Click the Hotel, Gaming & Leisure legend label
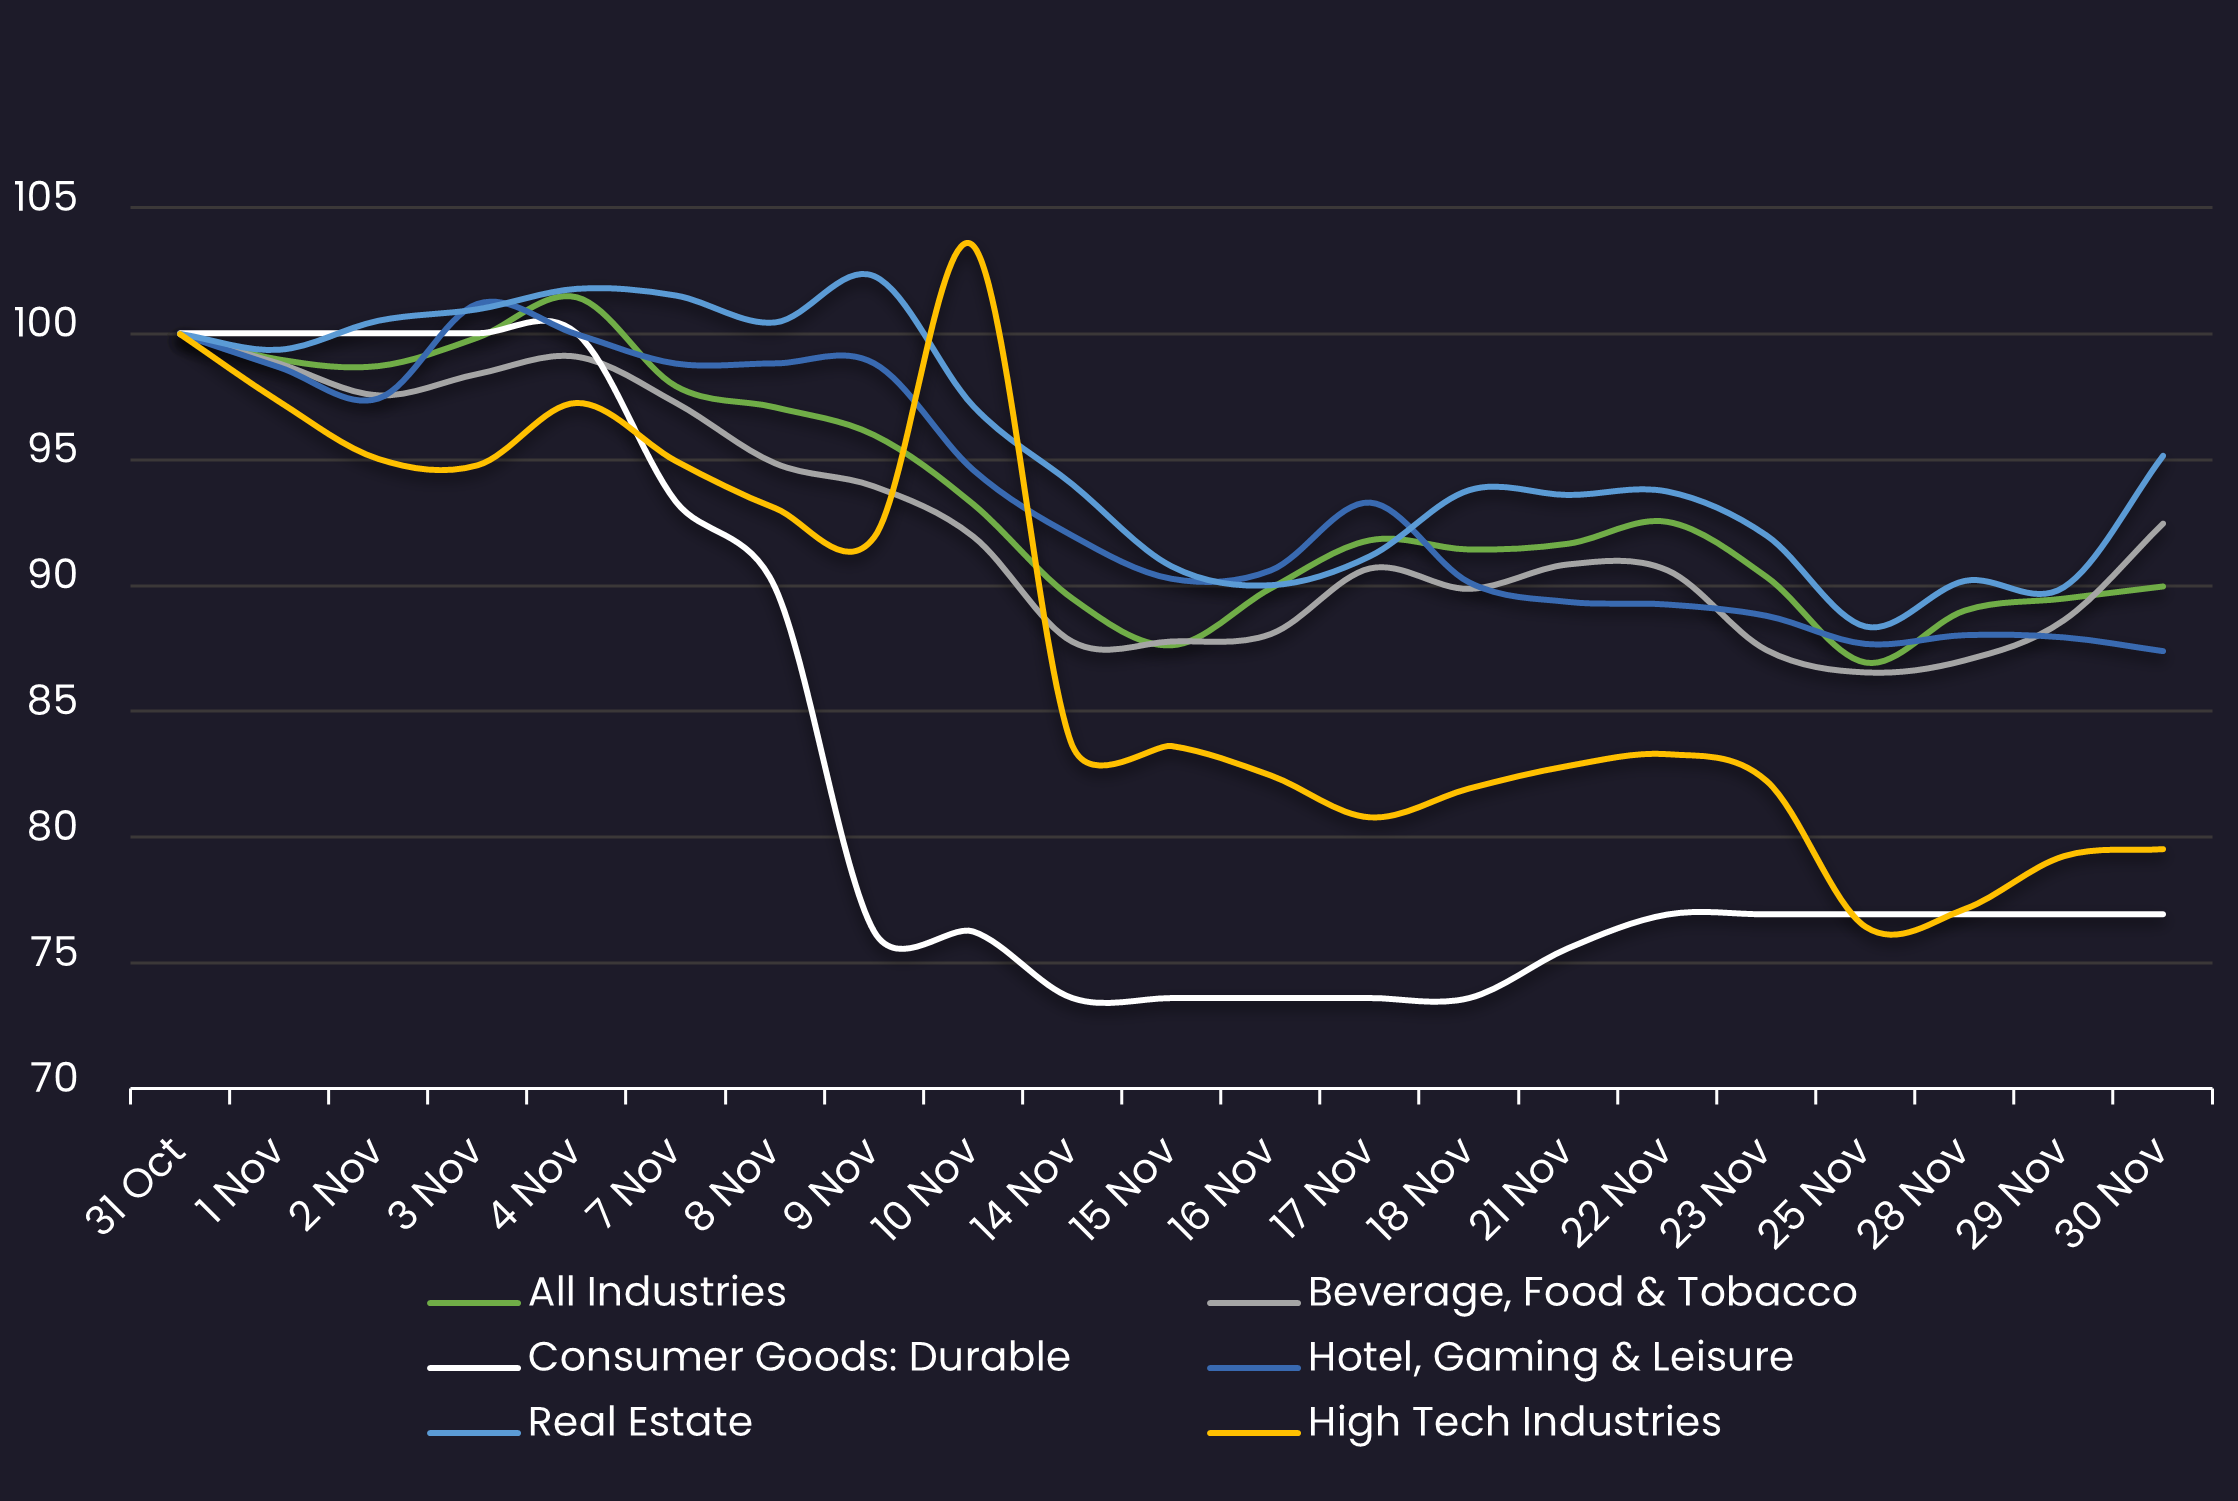This screenshot has width=2238, height=1501. [1549, 1357]
